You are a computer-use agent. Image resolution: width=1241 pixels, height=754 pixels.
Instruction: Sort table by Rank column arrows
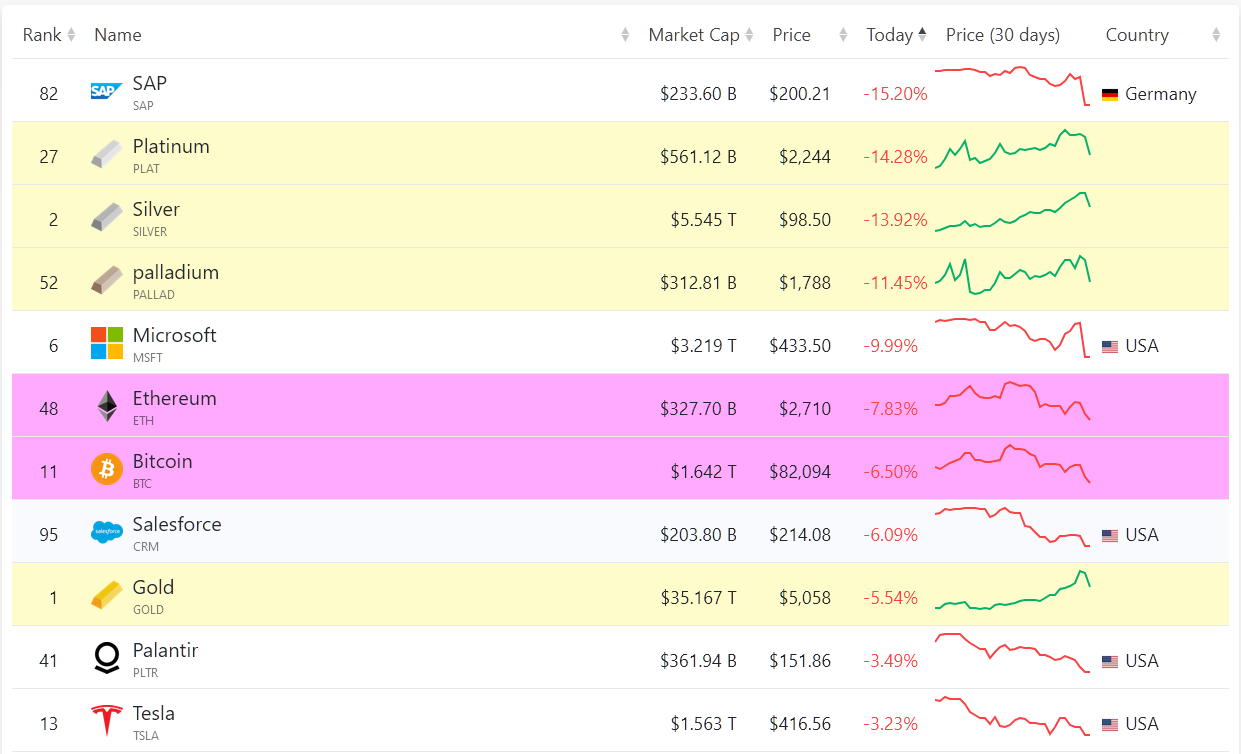pyautogui.click(x=71, y=35)
